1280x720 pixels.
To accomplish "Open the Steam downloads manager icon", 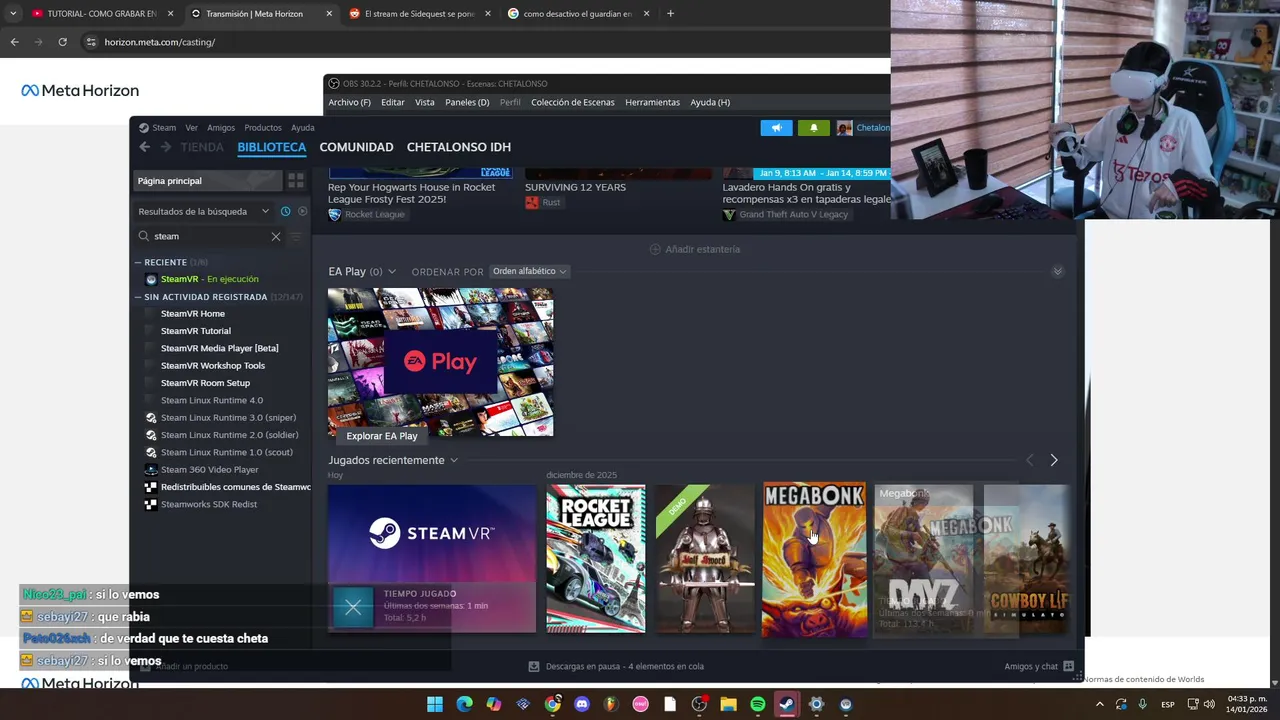I will pos(534,666).
